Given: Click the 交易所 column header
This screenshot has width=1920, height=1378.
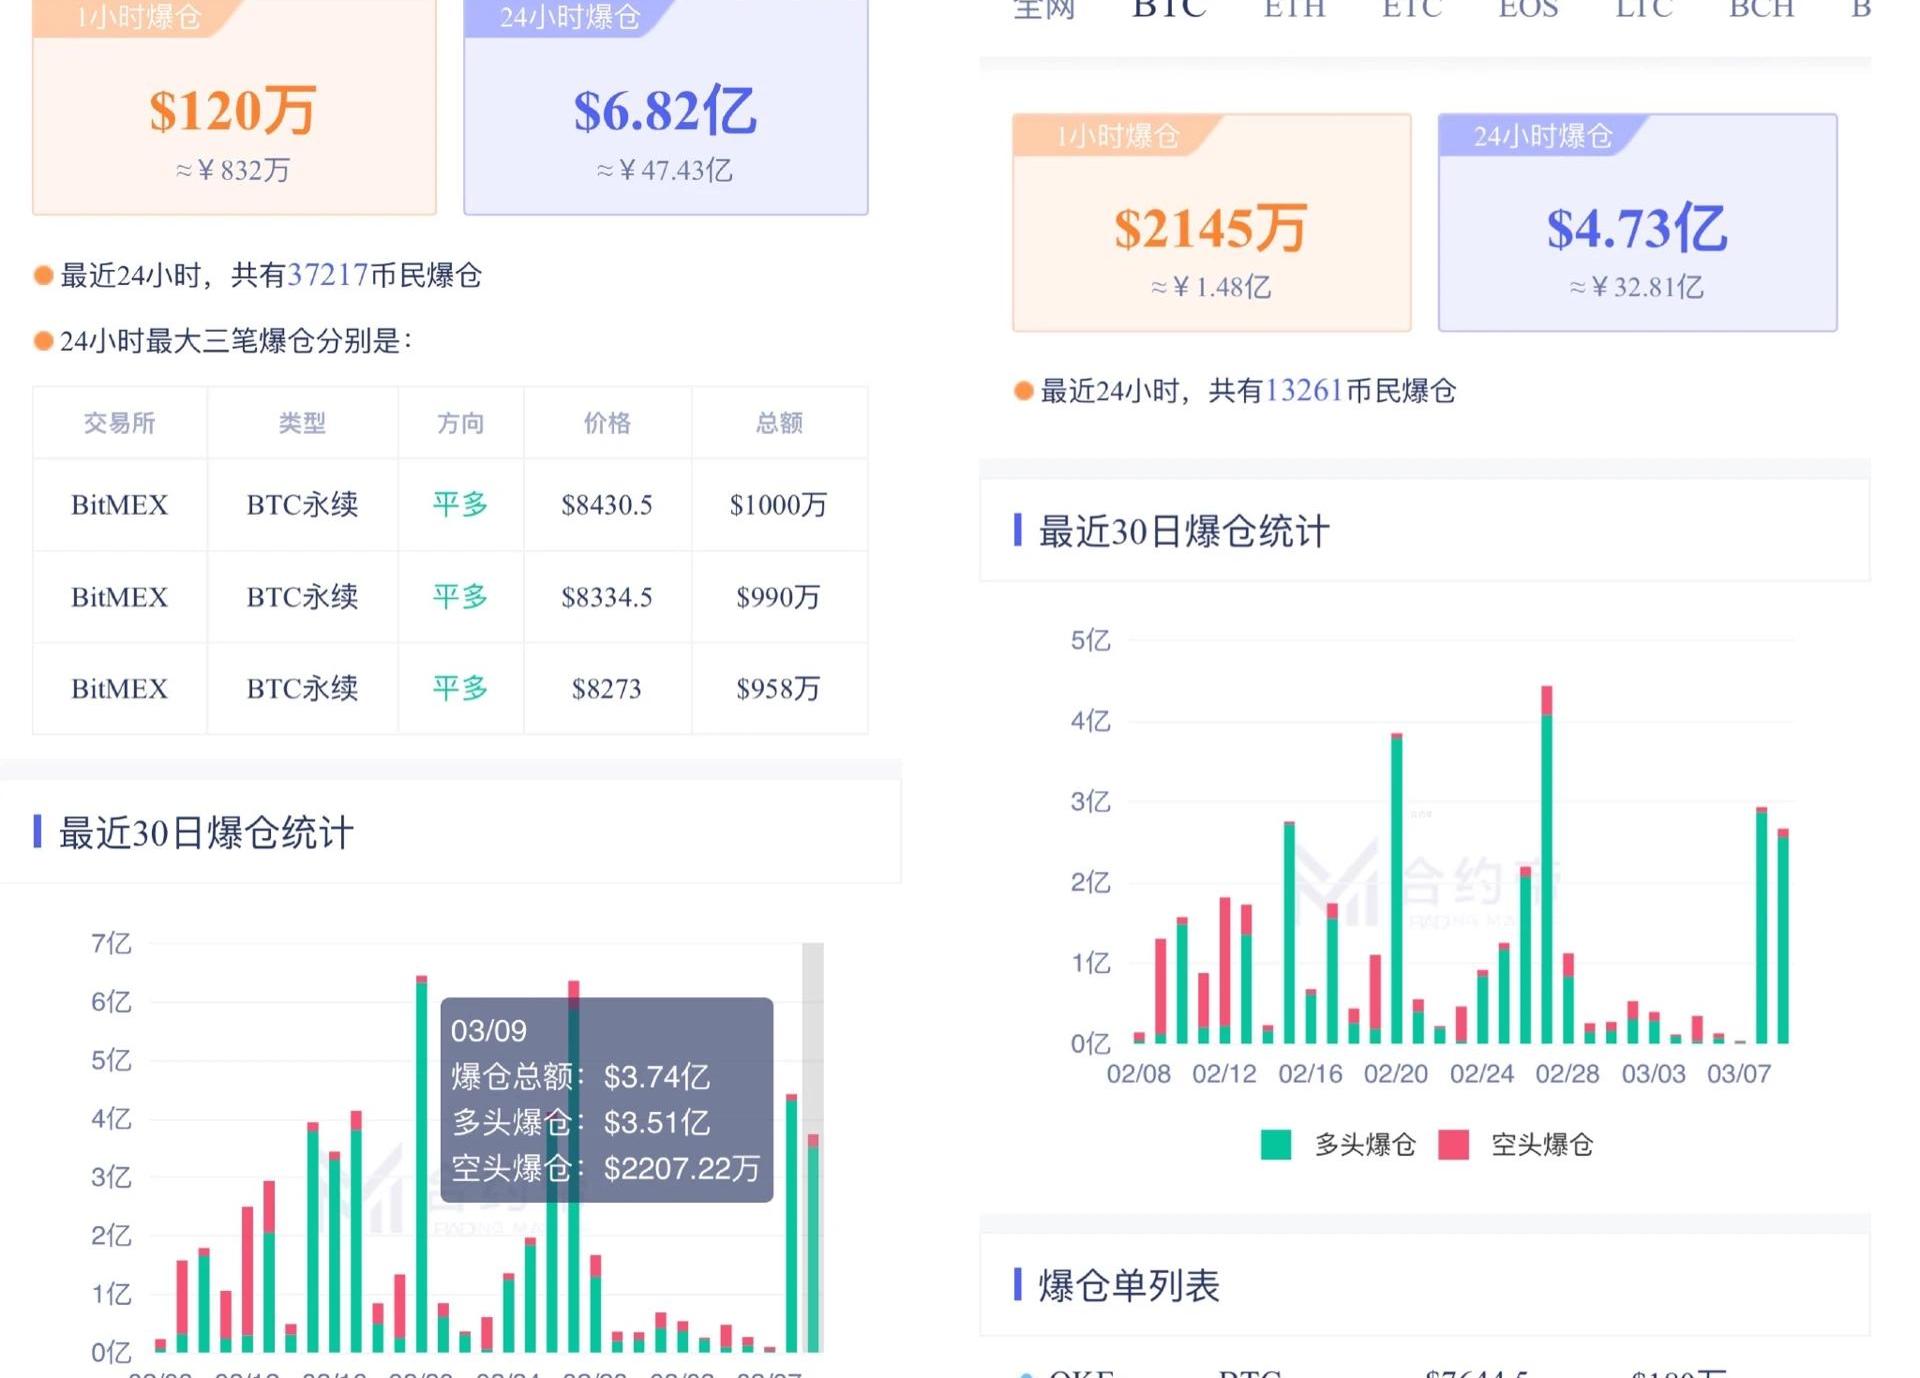Looking at the screenshot, I should point(119,423).
